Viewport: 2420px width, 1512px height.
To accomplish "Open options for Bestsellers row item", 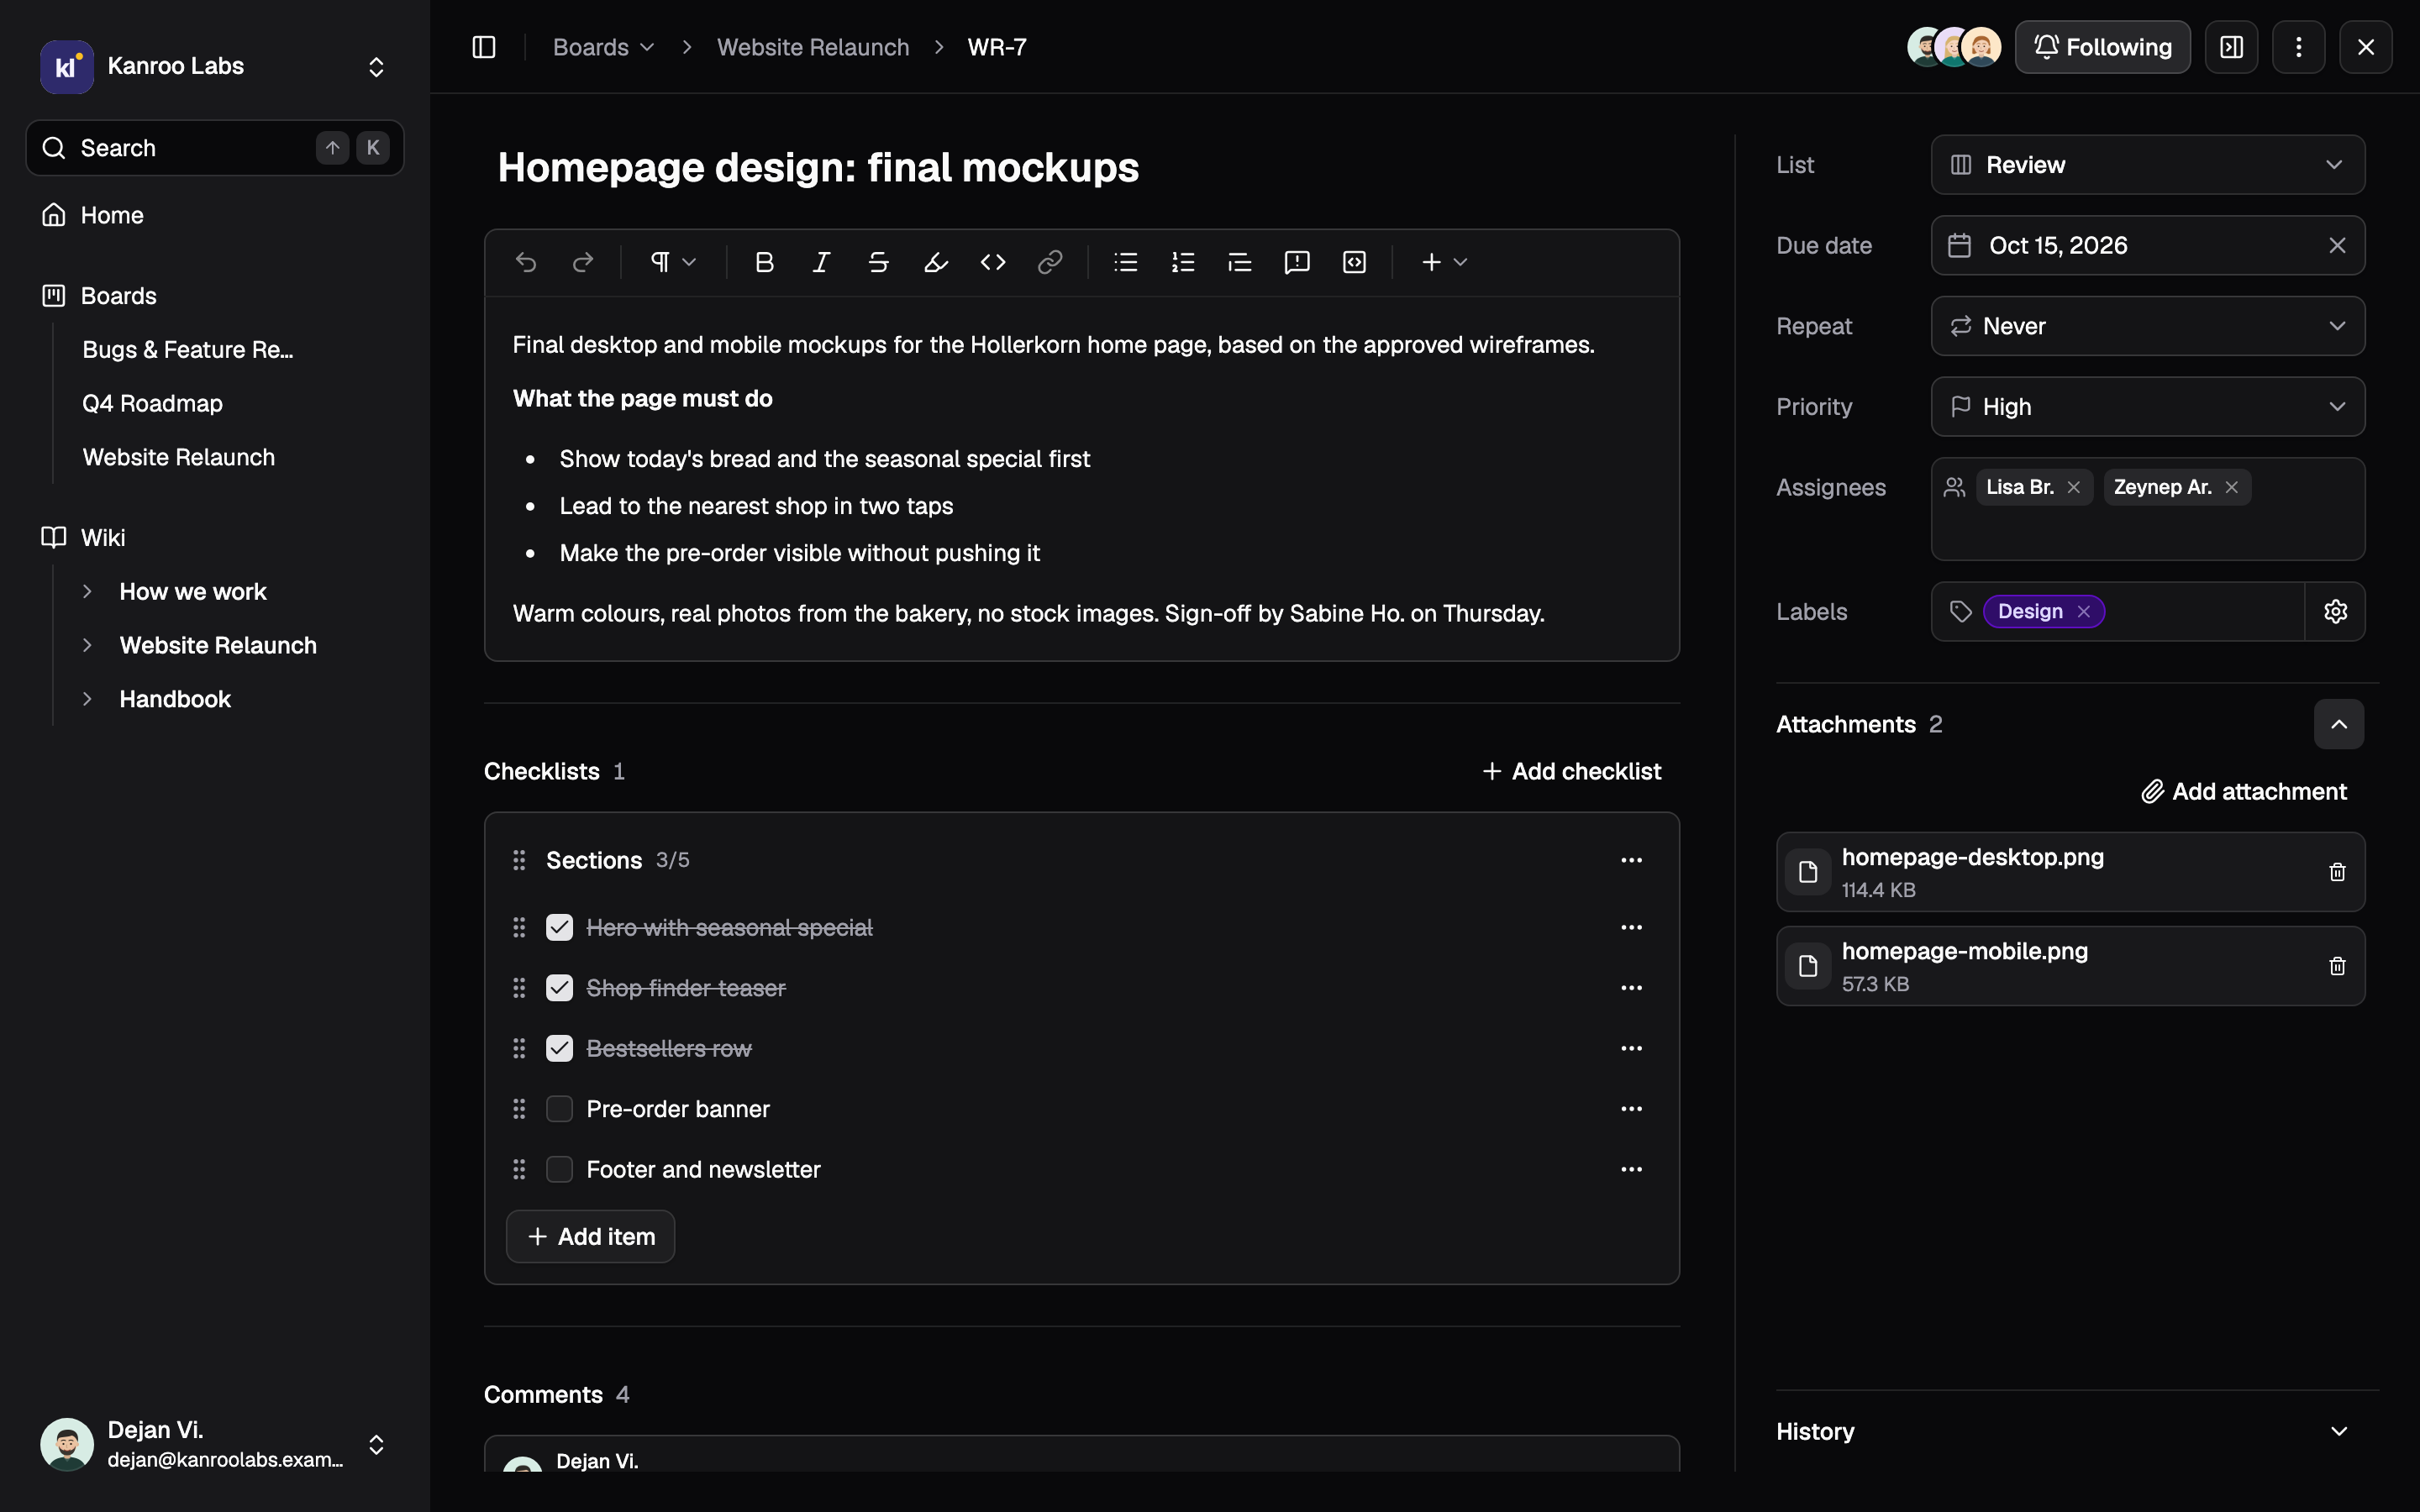I will click(1631, 1048).
